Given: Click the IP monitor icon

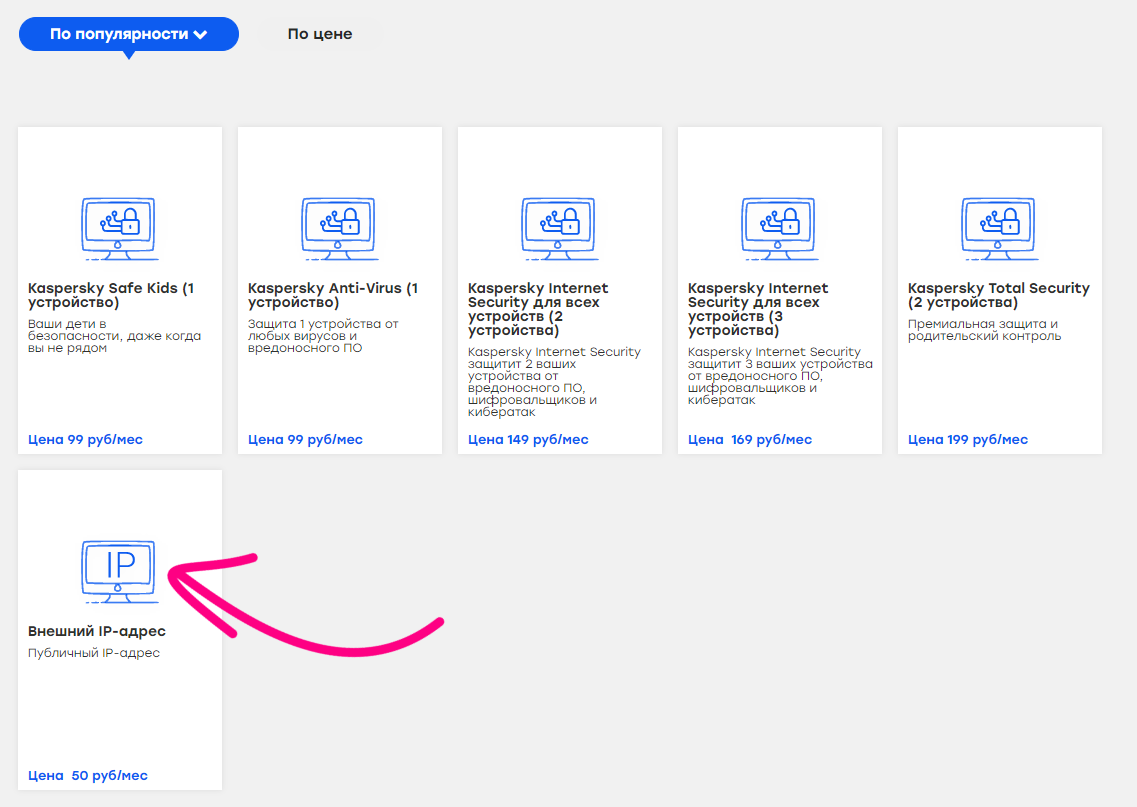Looking at the screenshot, I should pyautogui.click(x=120, y=571).
